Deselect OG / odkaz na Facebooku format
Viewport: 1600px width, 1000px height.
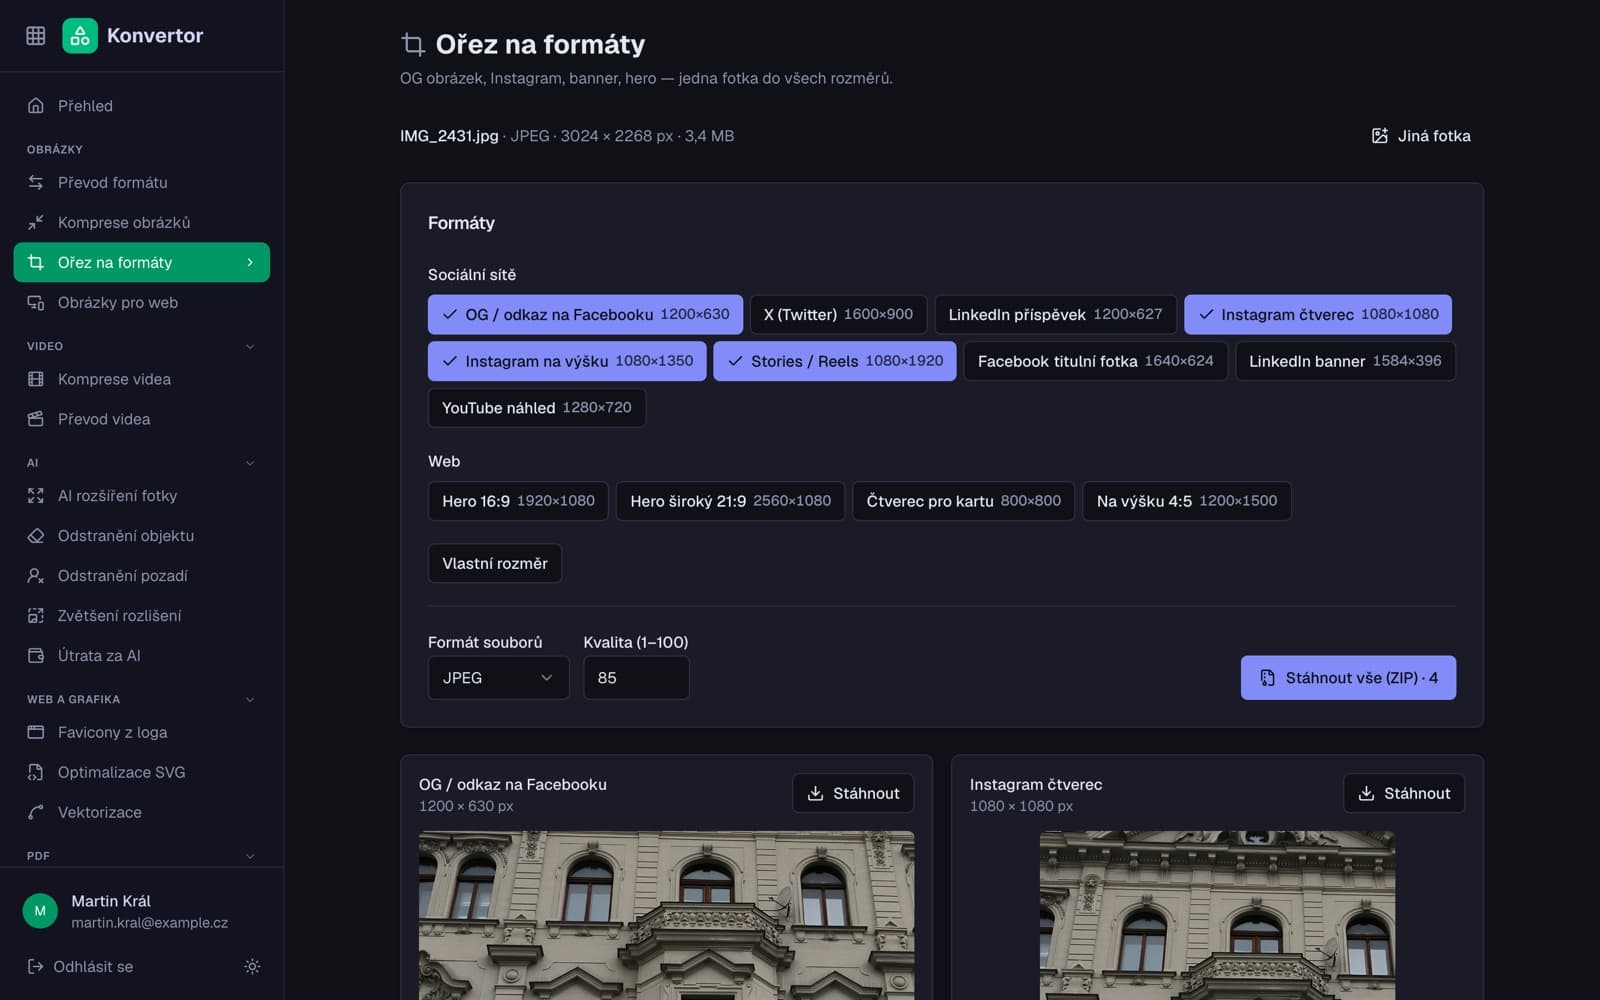point(585,314)
